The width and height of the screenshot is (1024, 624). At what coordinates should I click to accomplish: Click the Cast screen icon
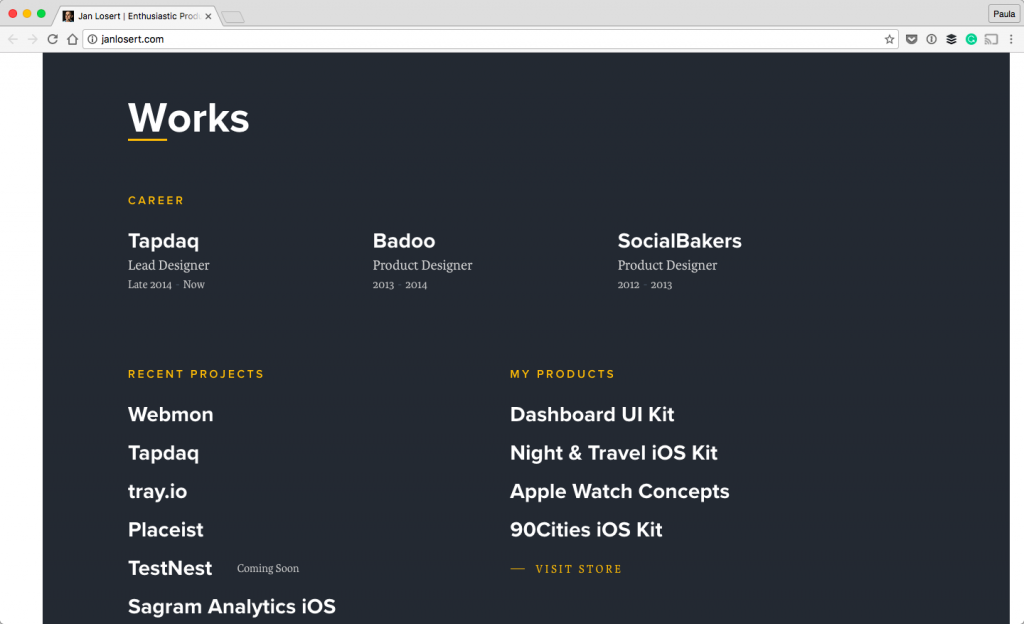[991, 39]
